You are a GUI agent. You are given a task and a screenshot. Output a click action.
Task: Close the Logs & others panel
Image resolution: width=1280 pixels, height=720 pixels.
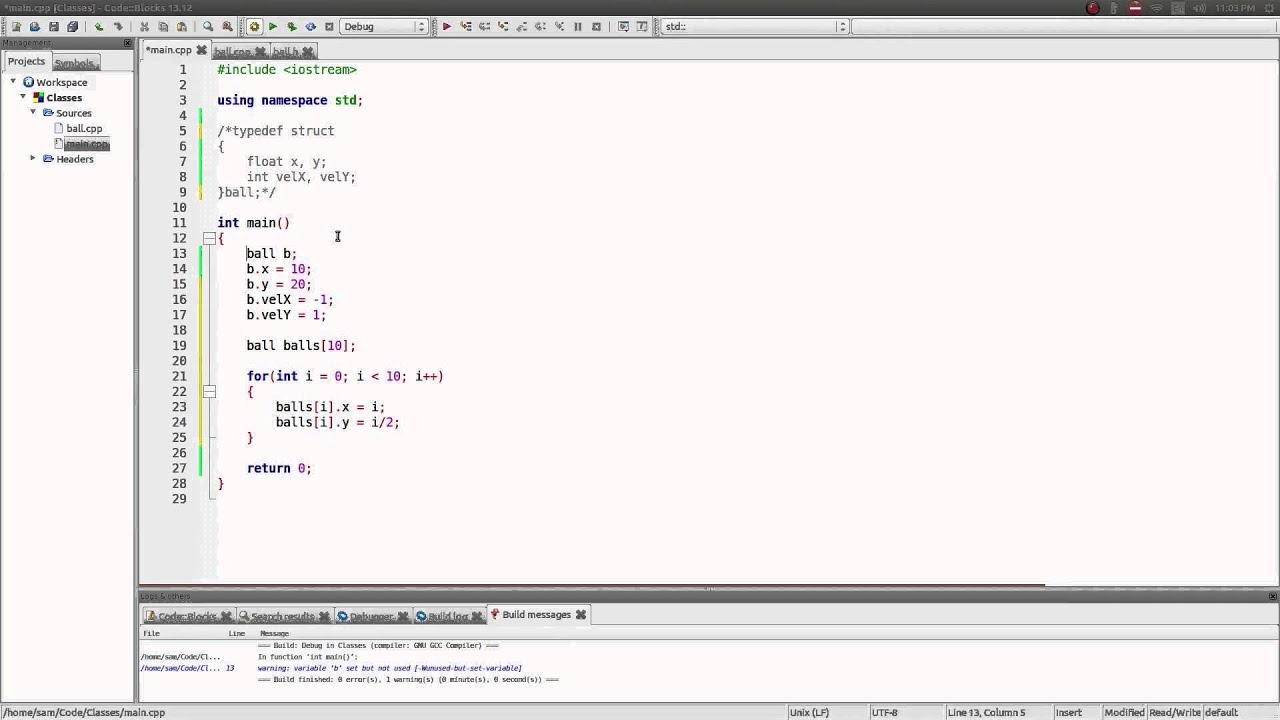click(x=1273, y=596)
